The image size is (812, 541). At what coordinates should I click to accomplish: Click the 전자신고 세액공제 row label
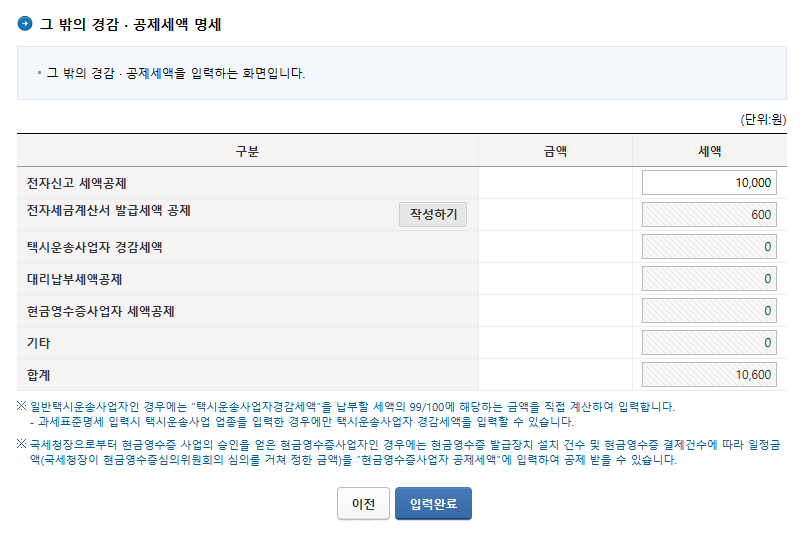tap(77, 183)
